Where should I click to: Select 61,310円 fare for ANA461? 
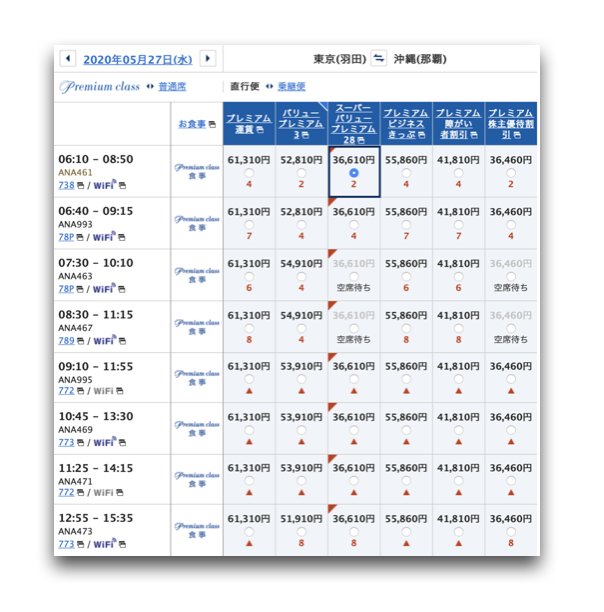[x=249, y=173]
